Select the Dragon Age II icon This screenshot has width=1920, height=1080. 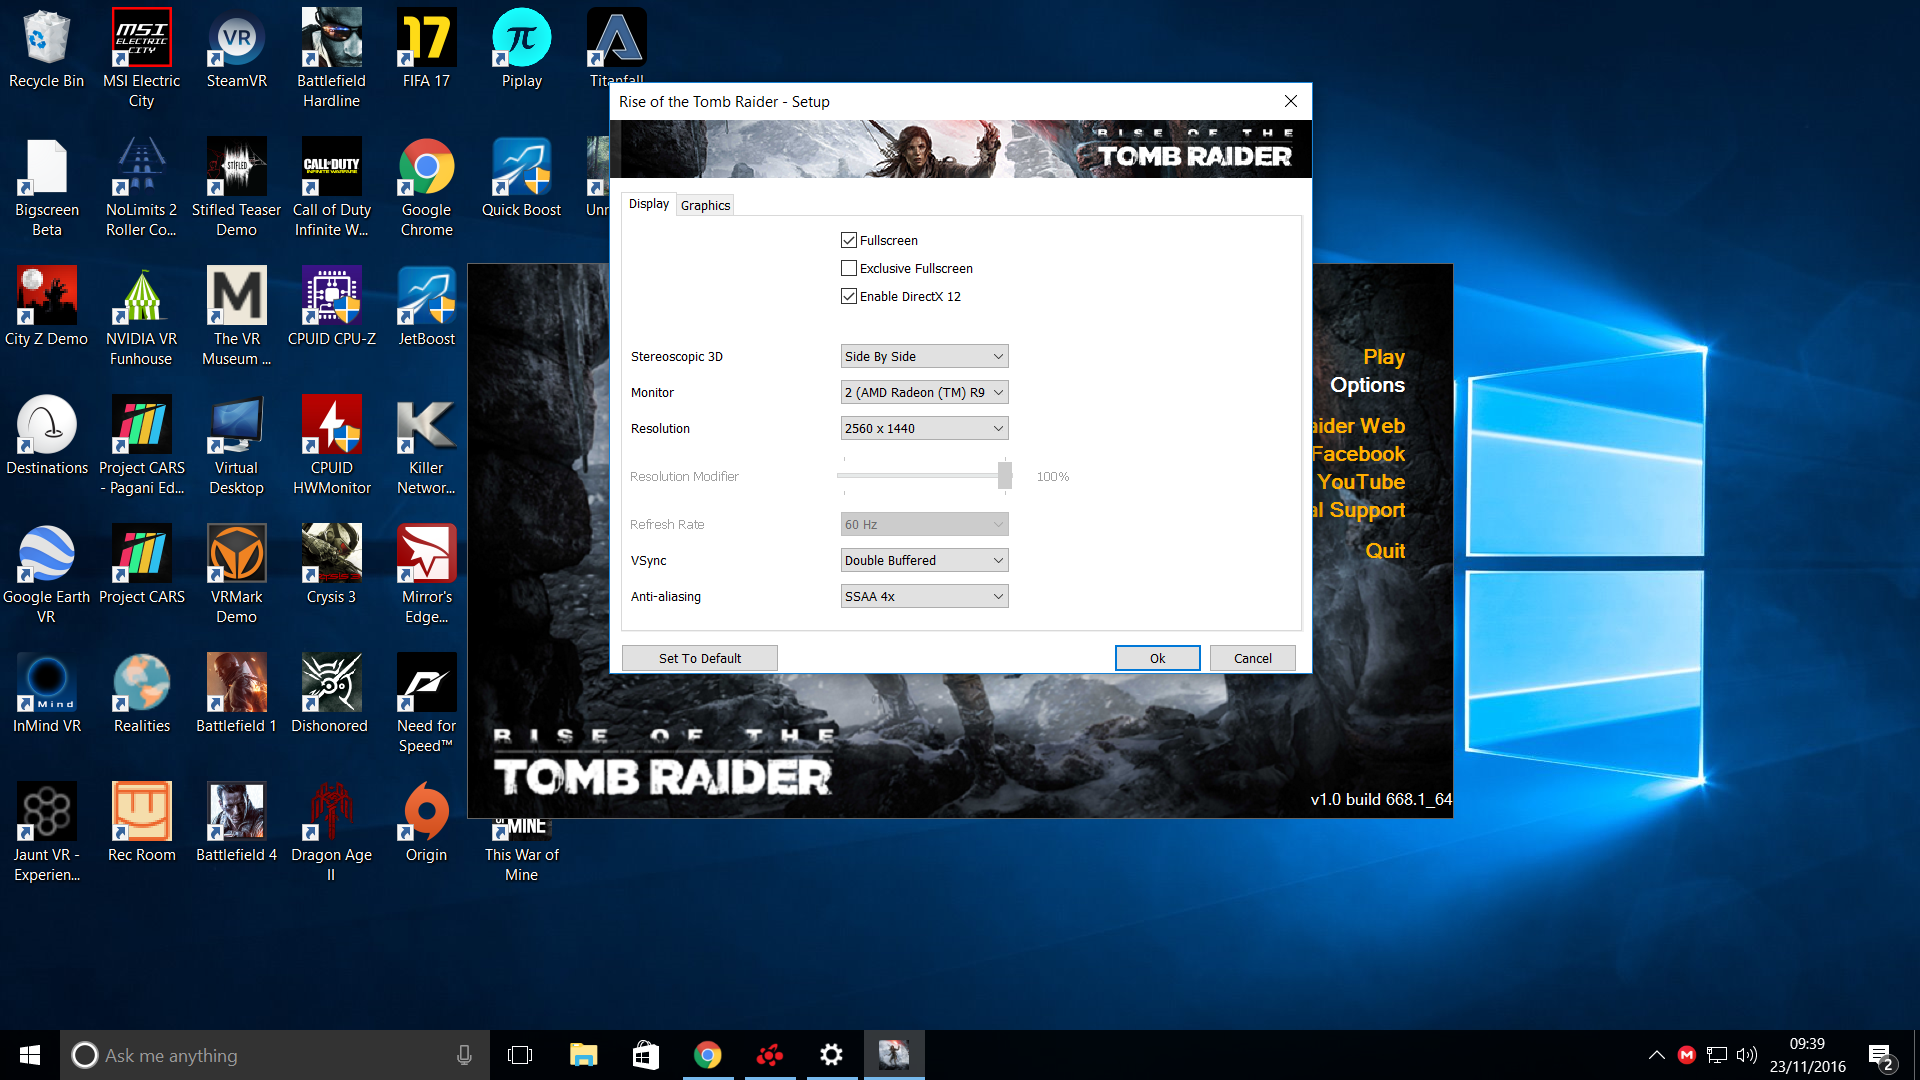coord(331,833)
